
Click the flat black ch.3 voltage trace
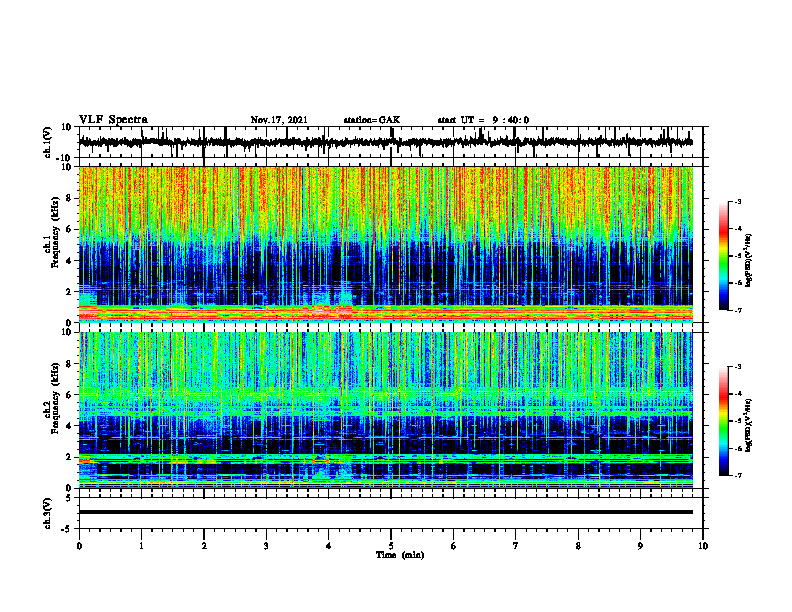(x=386, y=512)
